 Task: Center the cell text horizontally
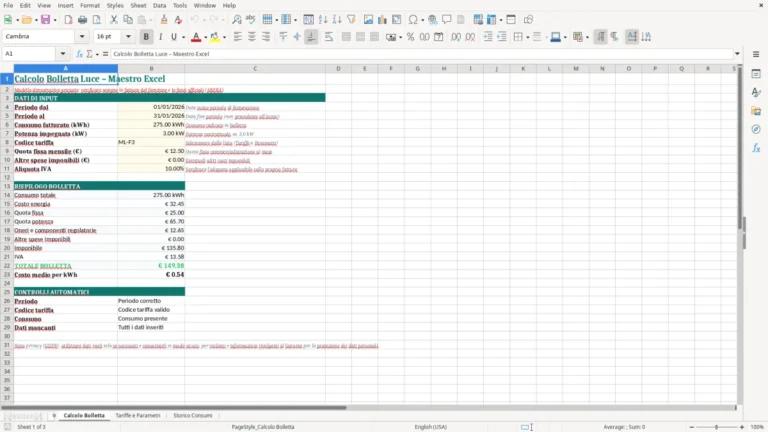click(252, 37)
